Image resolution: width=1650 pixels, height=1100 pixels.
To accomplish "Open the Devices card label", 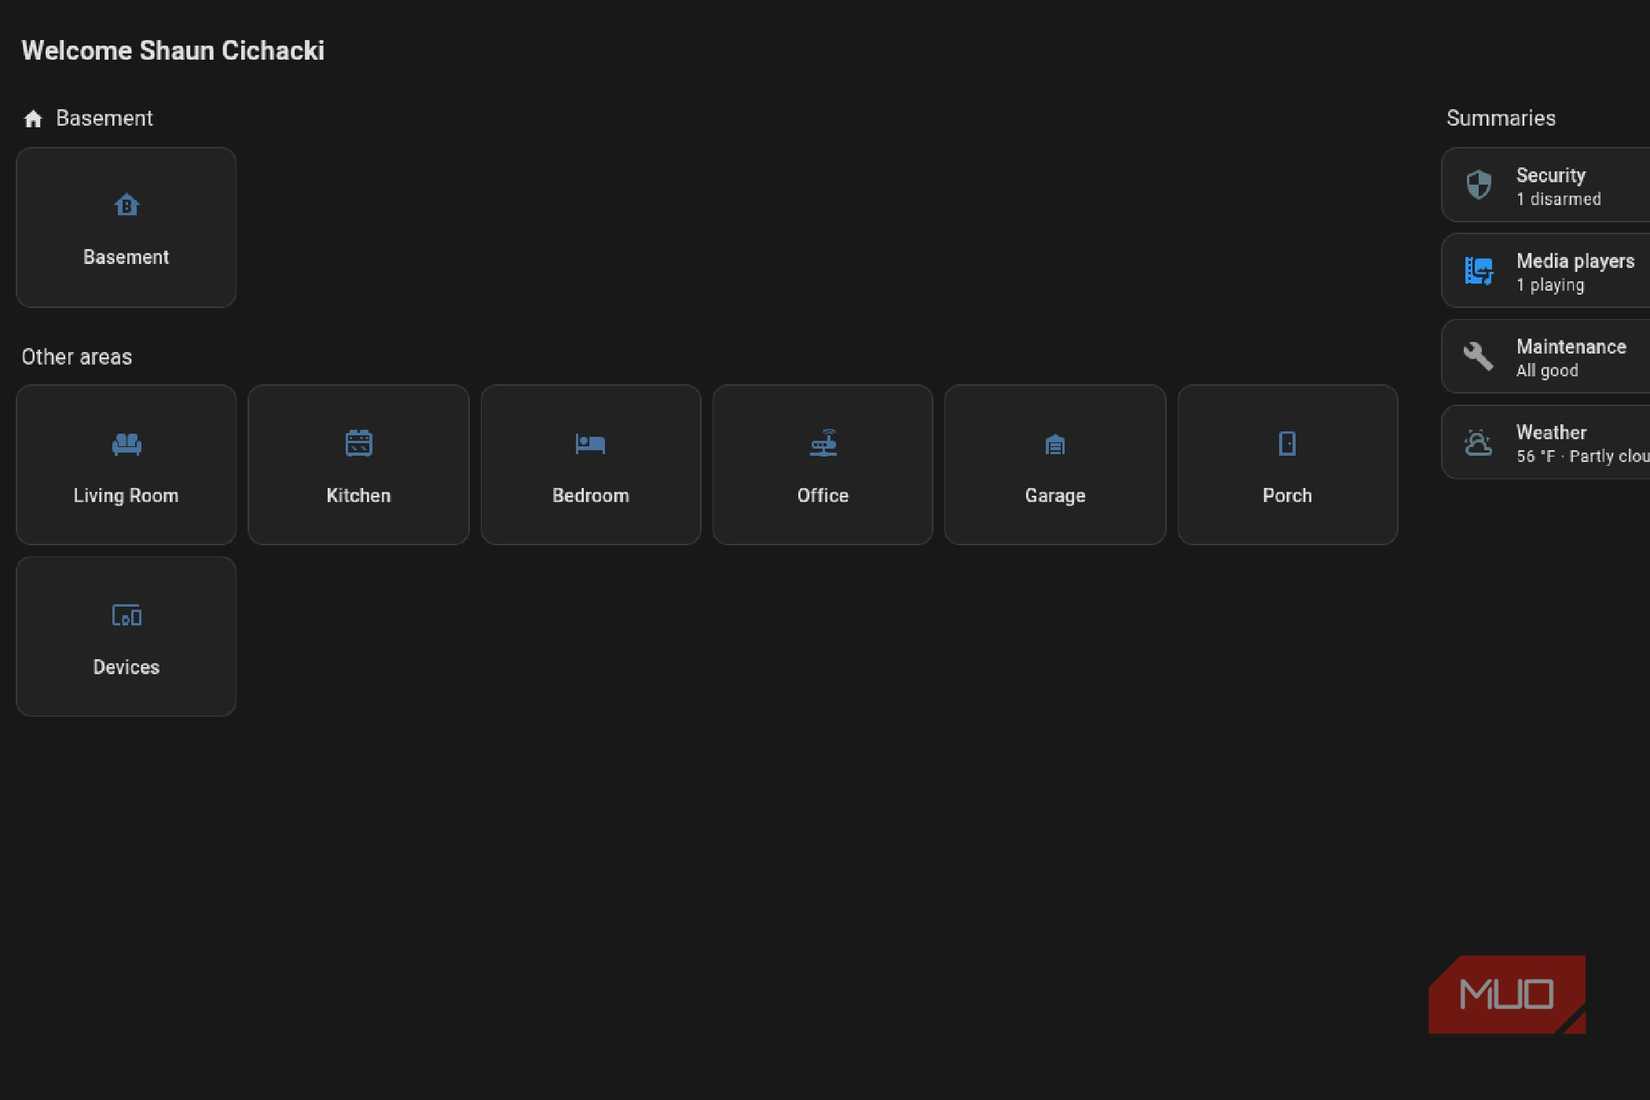I will click(x=126, y=667).
